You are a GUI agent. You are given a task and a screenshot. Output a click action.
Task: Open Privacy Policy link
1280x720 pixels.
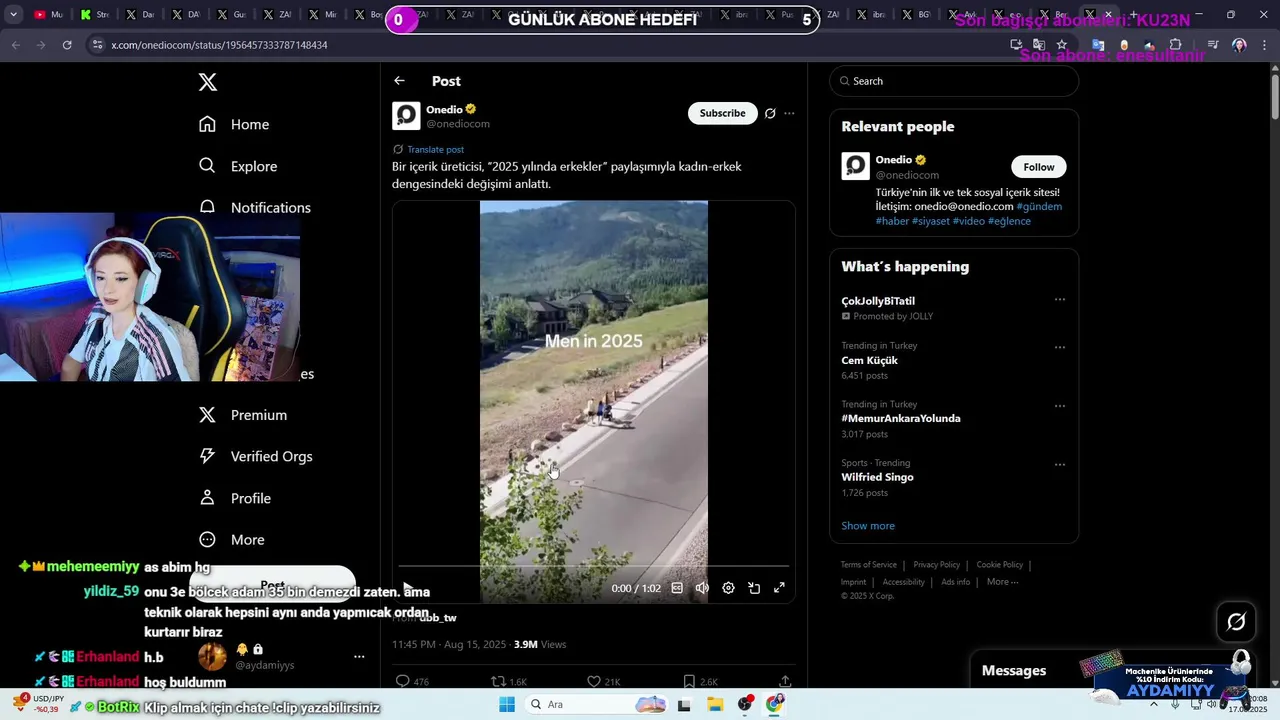click(936, 565)
